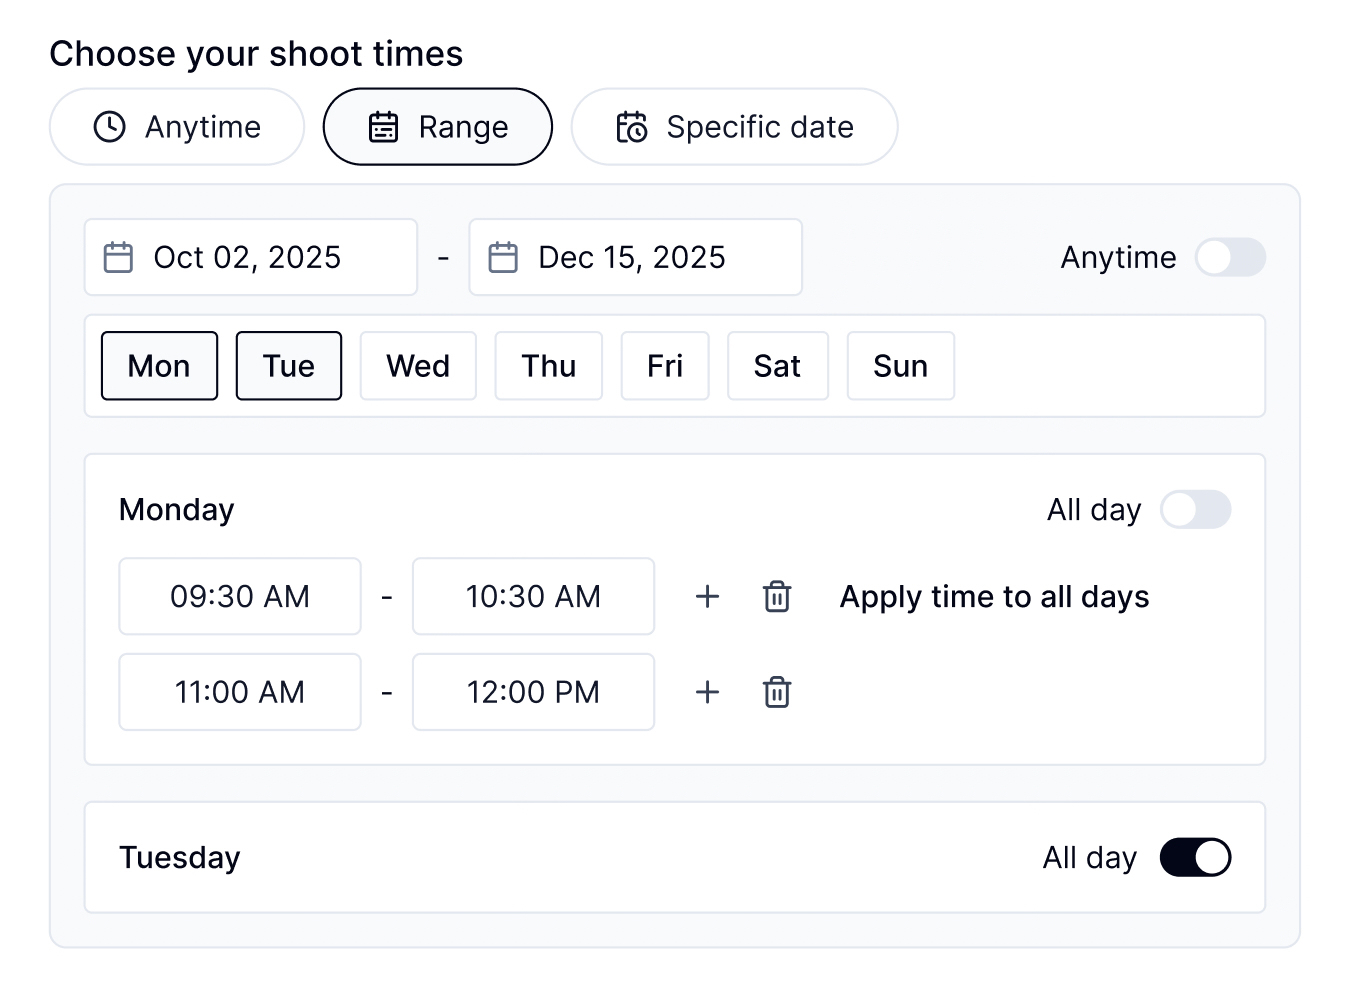Click Apply time to all days
Screen dimensions: 1352x996
(994, 597)
